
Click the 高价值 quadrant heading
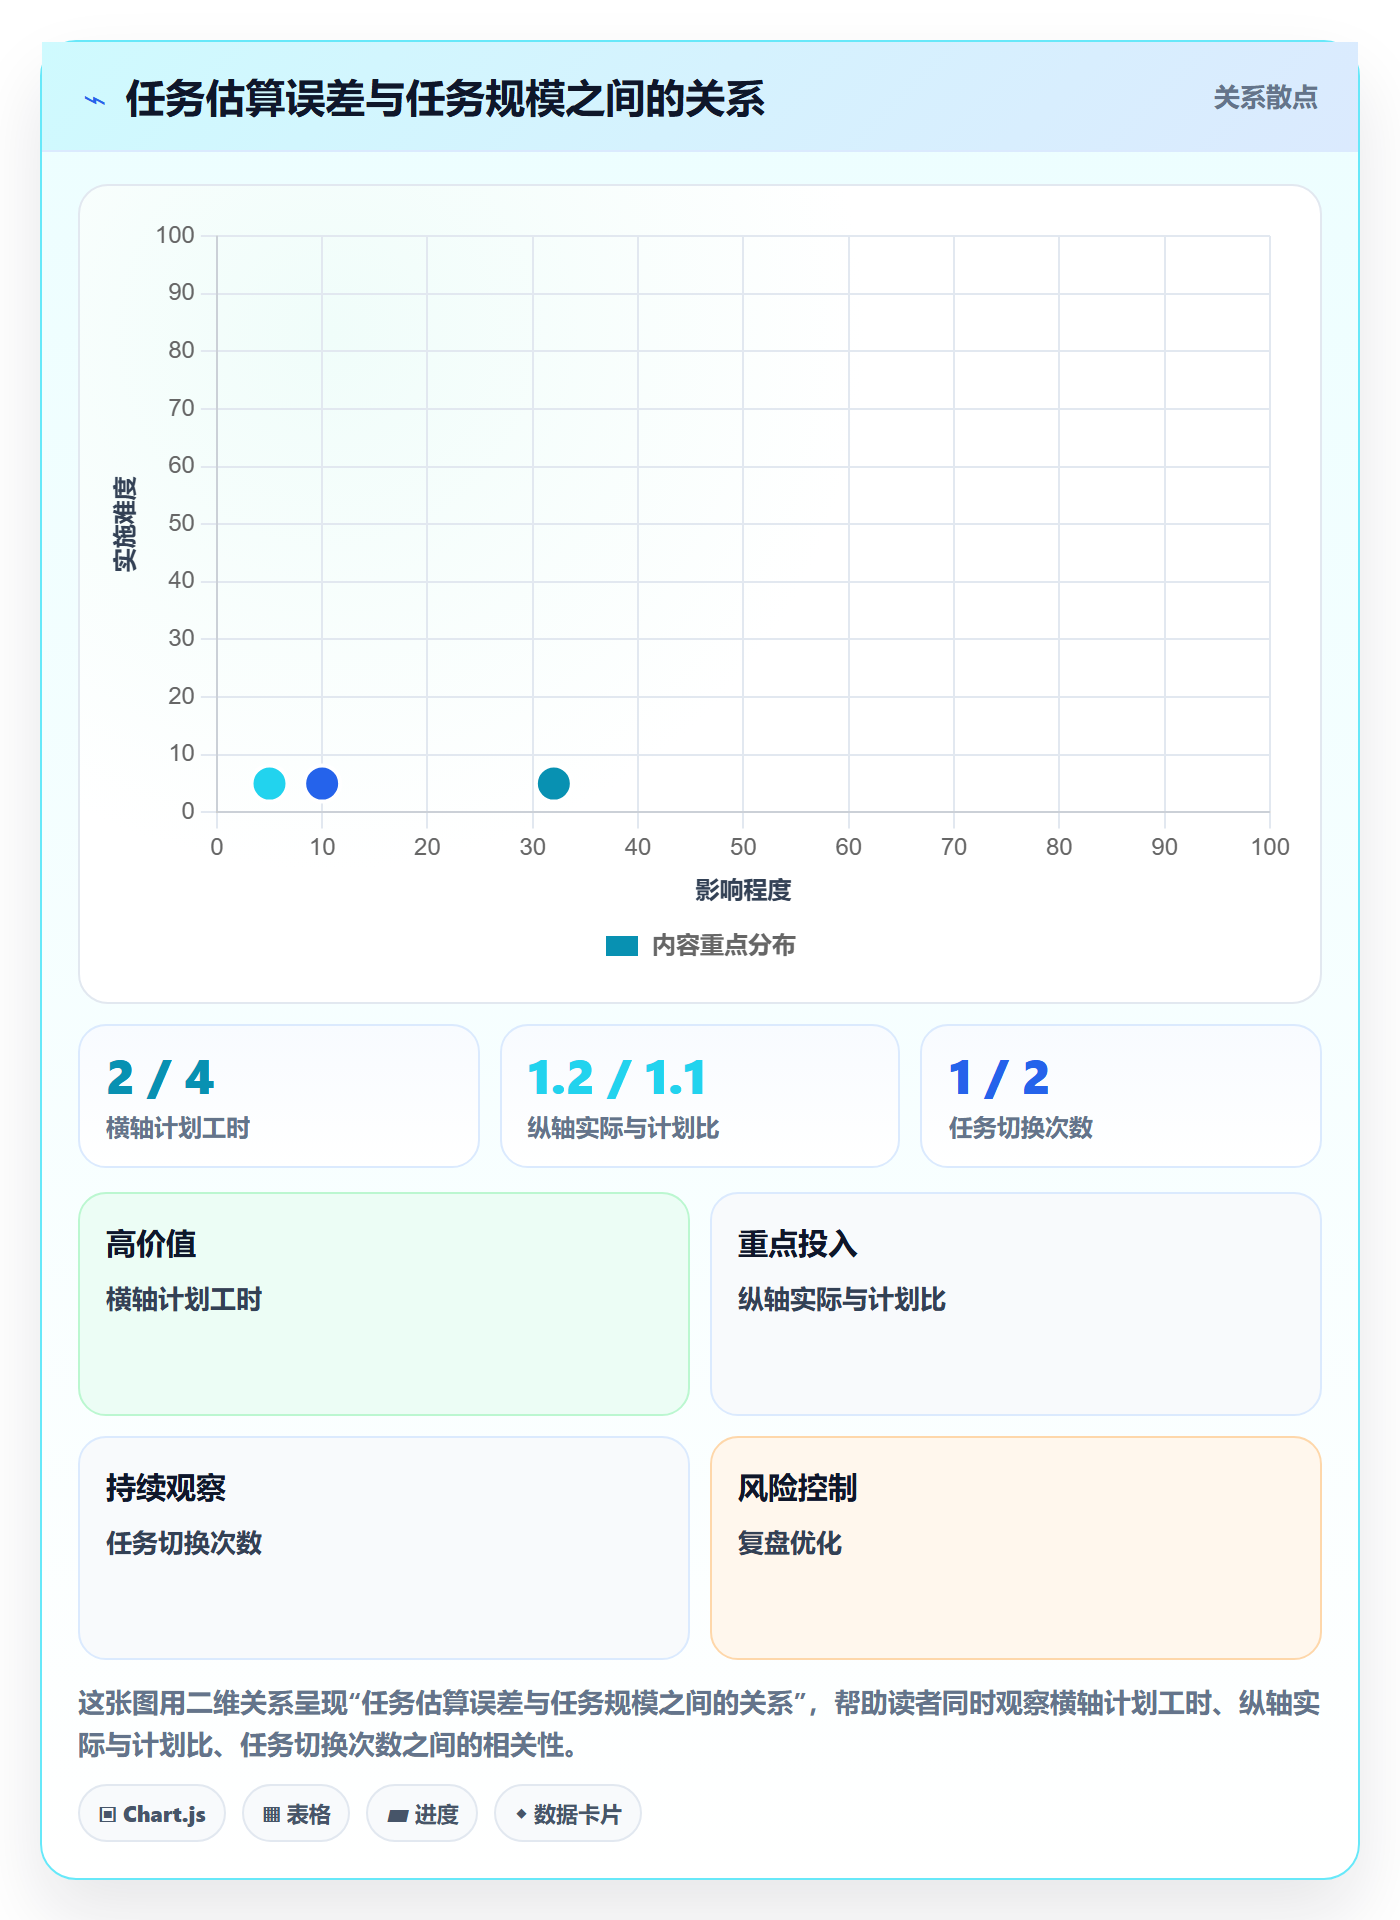pyautogui.click(x=151, y=1244)
